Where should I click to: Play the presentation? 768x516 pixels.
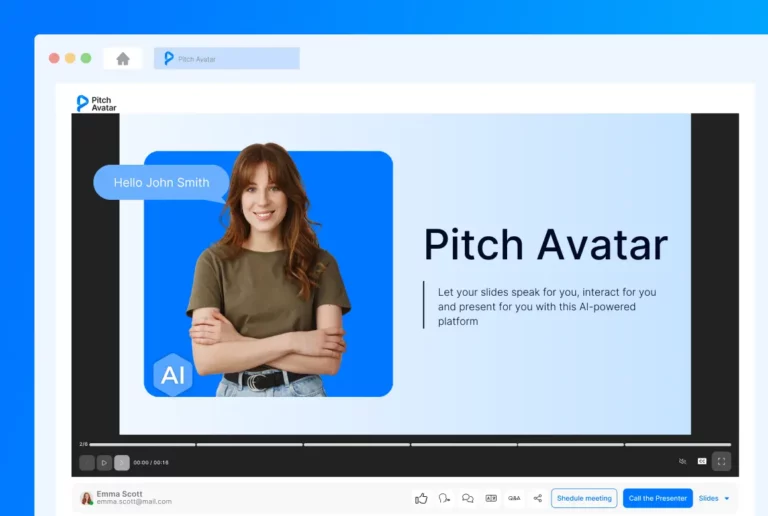pyautogui.click(x=104, y=462)
